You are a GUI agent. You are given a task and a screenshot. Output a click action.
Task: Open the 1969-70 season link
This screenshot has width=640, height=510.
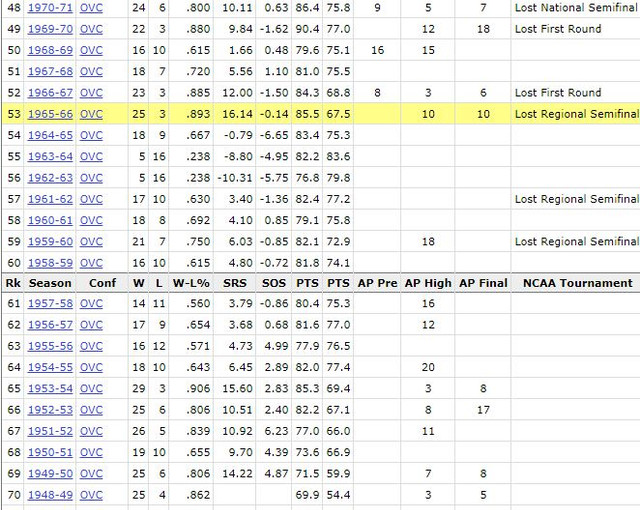pos(50,29)
